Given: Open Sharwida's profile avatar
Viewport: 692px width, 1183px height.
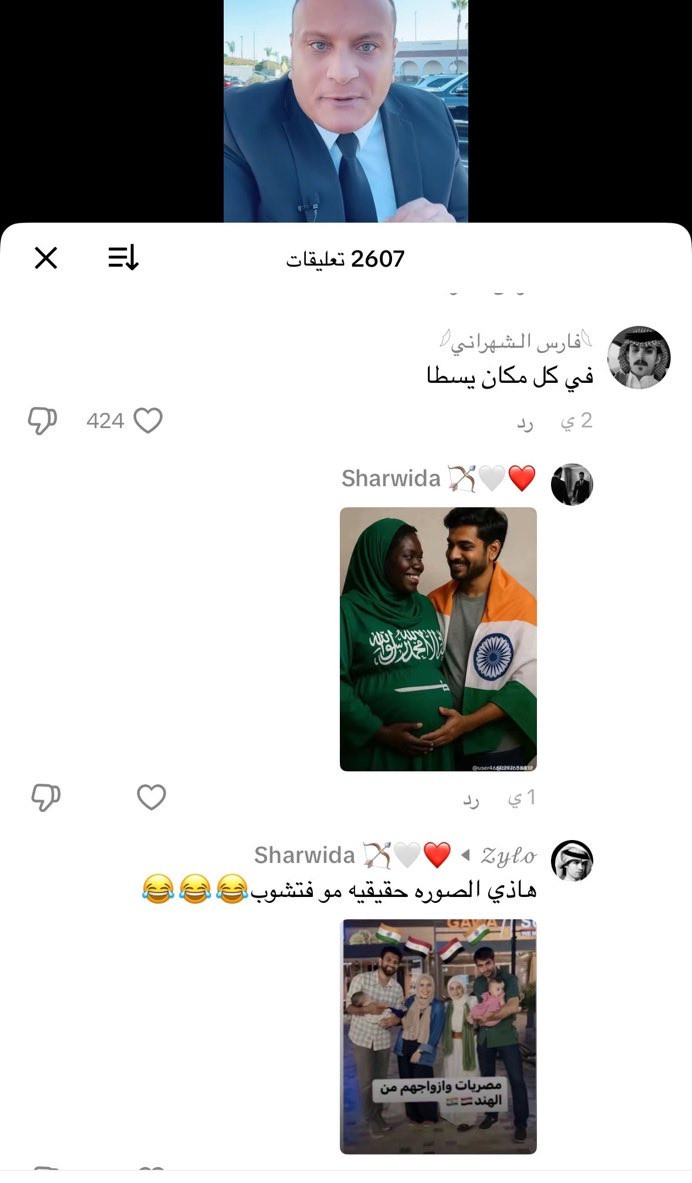Looking at the screenshot, I should point(572,484).
